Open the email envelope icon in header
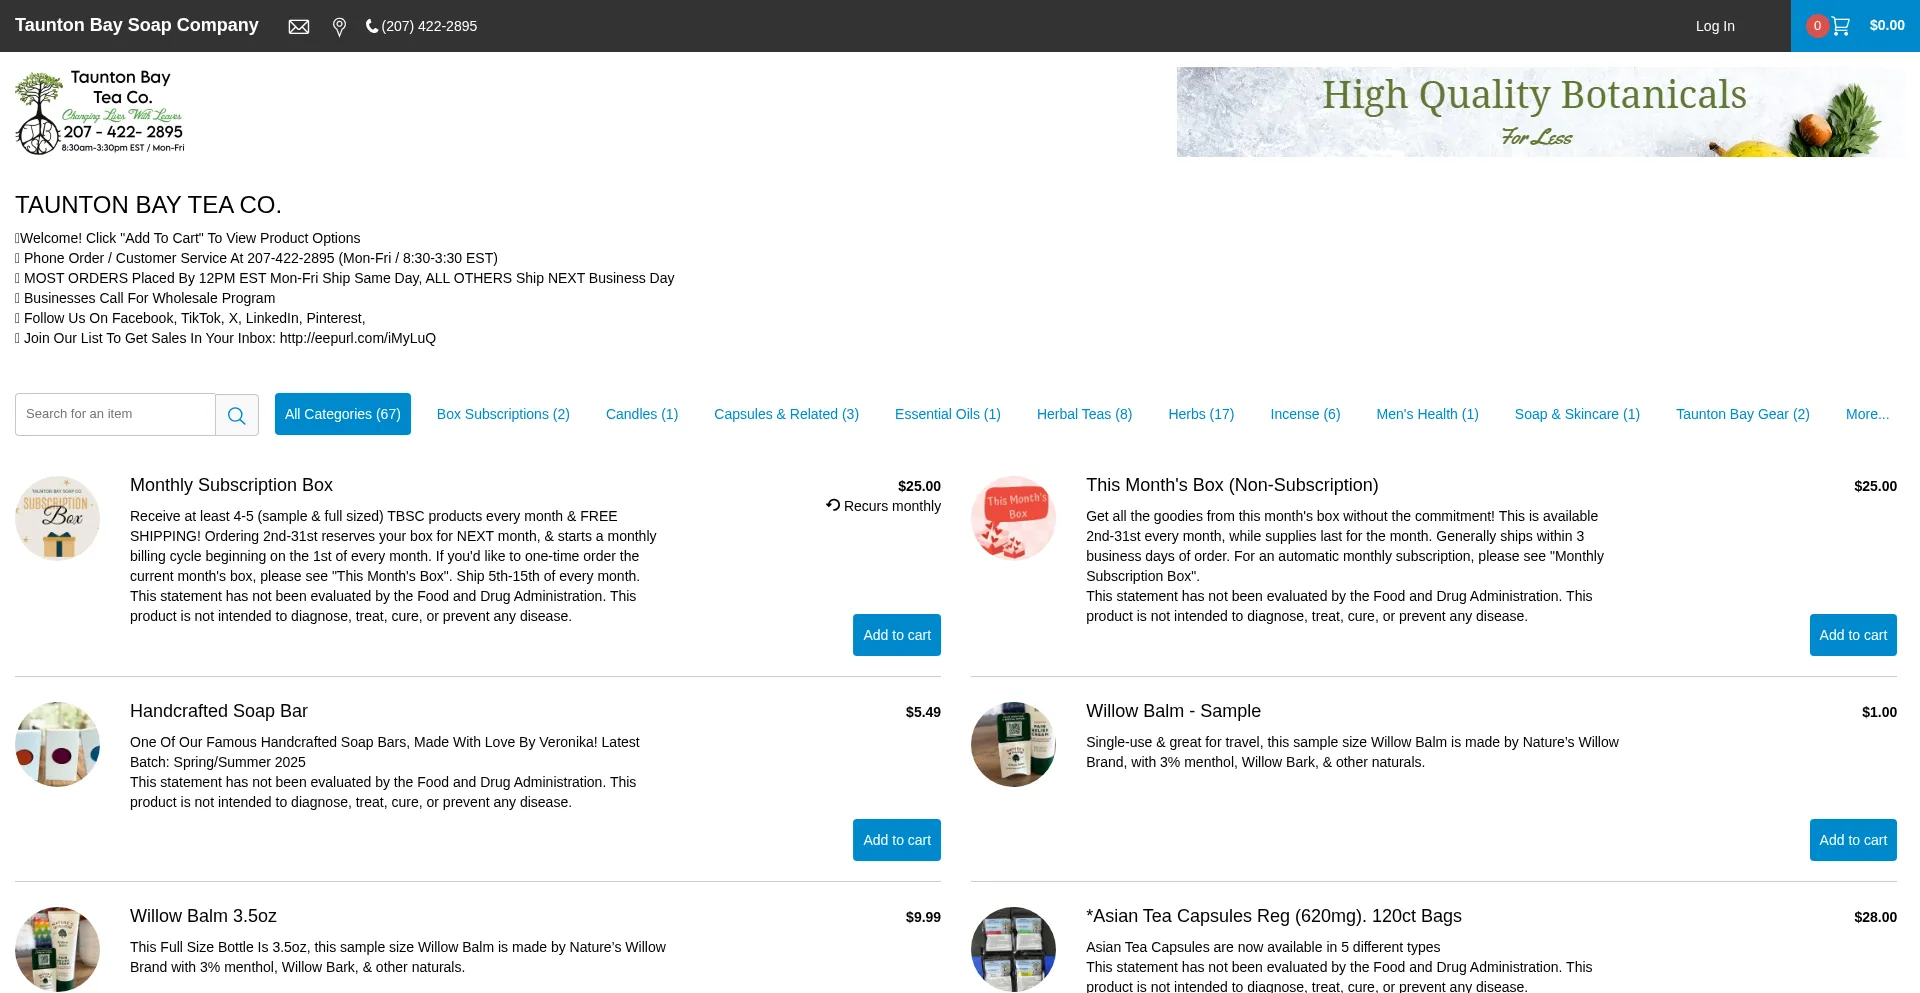Screen dimensions: 1920x993 299,27
